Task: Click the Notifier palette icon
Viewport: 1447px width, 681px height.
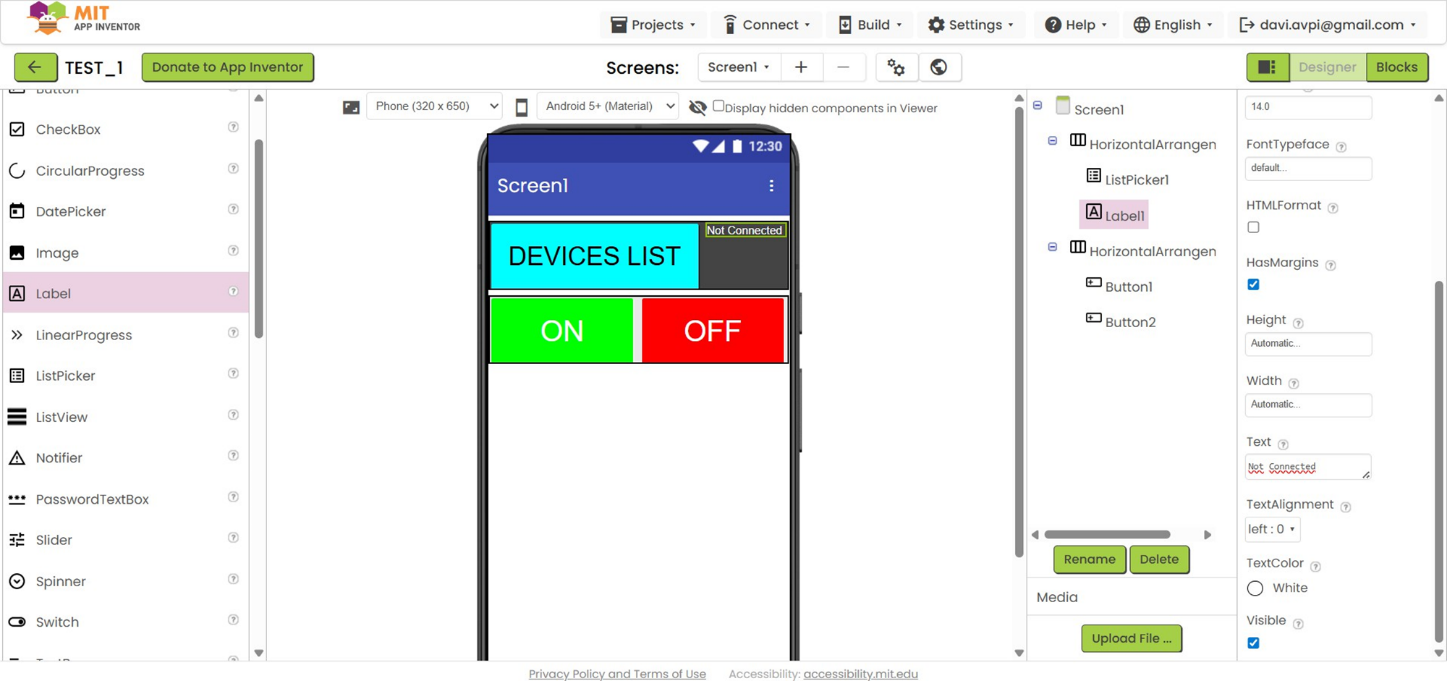Action: point(17,458)
